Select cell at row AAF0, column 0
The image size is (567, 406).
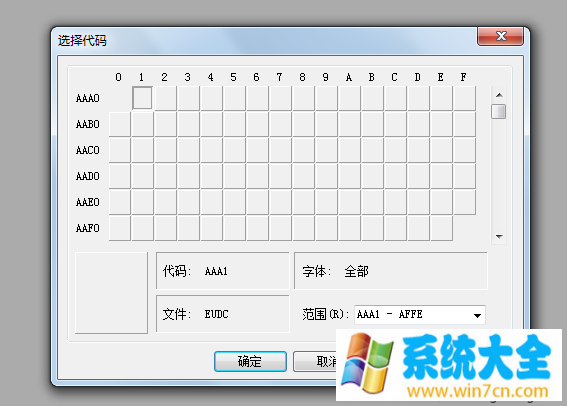click(x=119, y=228)
